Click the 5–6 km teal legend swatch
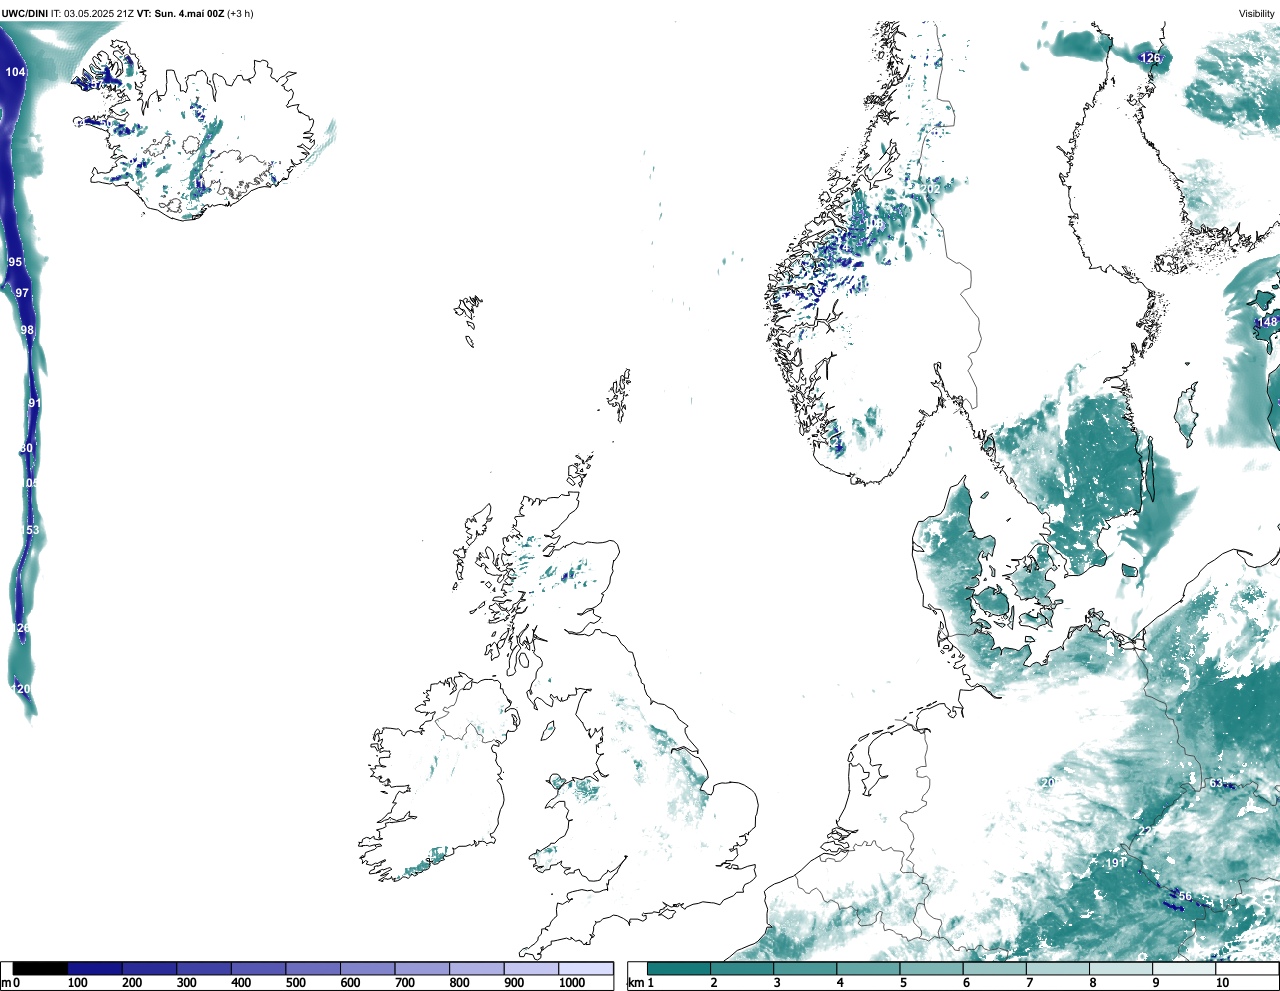The width and height of the screenshot is (1280, 991). coord(932,968)
